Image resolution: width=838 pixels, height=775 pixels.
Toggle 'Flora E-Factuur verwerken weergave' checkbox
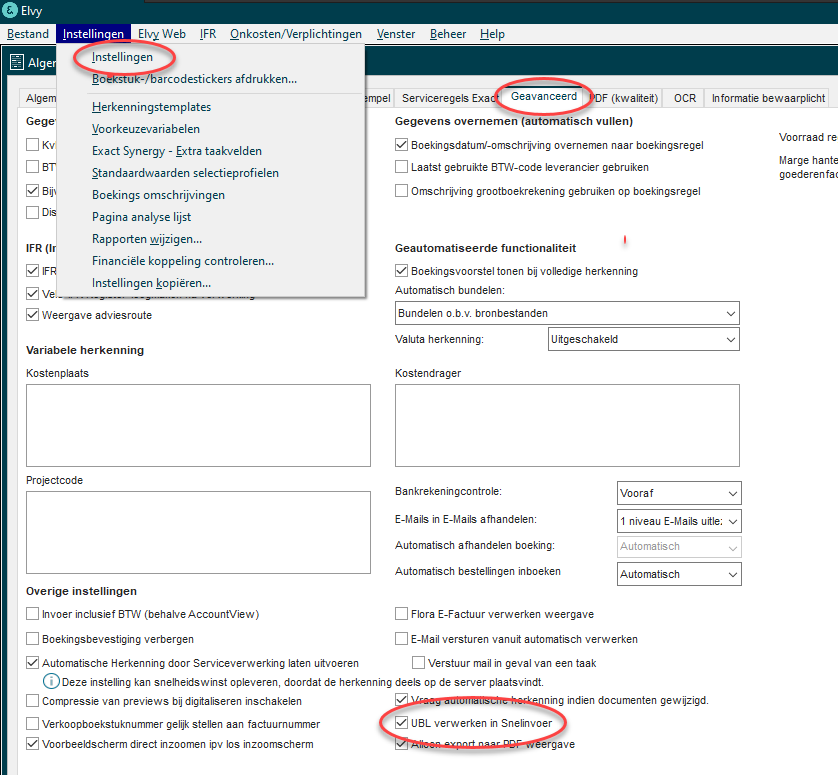coord(402,614)
